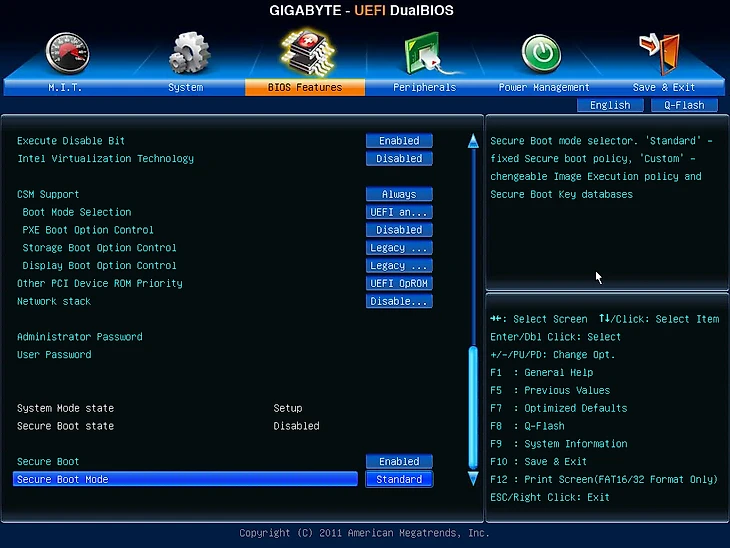Image resolution: width=730 pixels, height=548 pixels.
Task: Click the Secure Boot state label
Action: (65, 426)
